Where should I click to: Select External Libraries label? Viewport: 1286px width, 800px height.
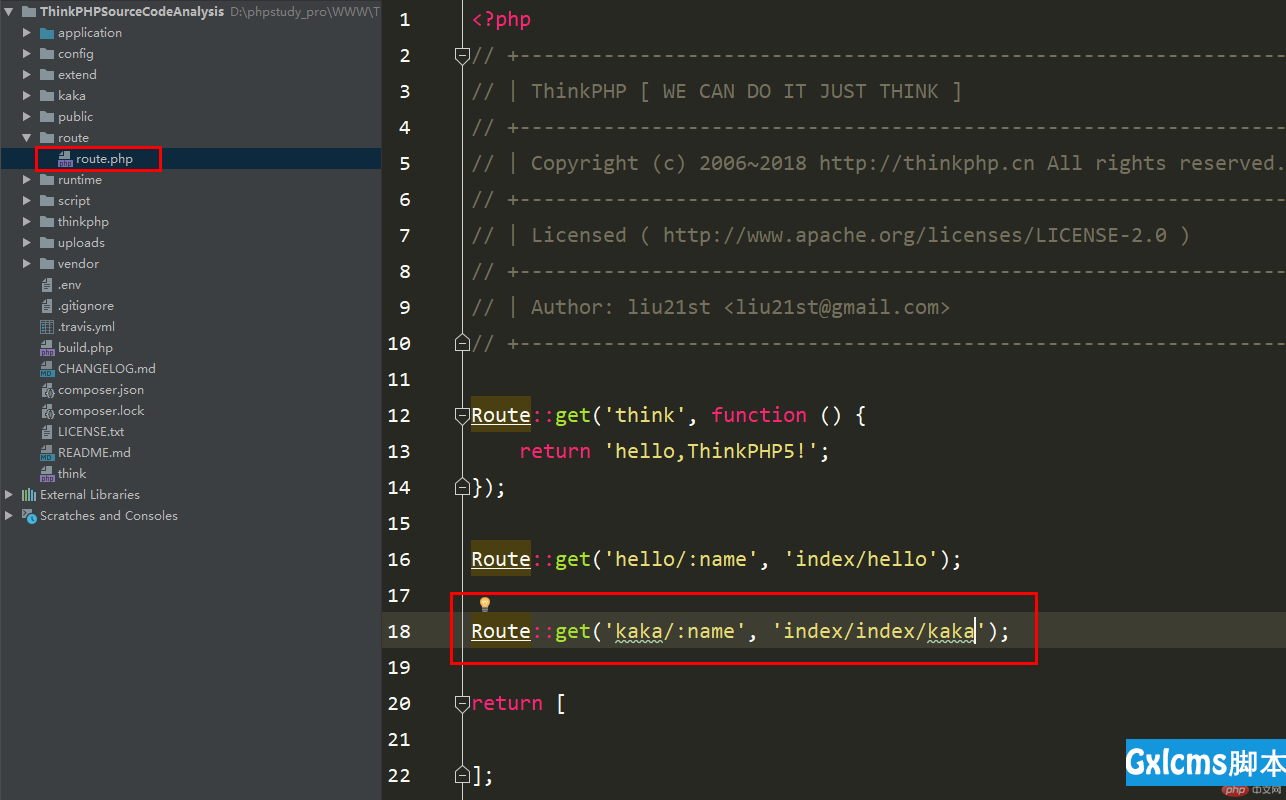pyautogui.click(x=90, y=495)
